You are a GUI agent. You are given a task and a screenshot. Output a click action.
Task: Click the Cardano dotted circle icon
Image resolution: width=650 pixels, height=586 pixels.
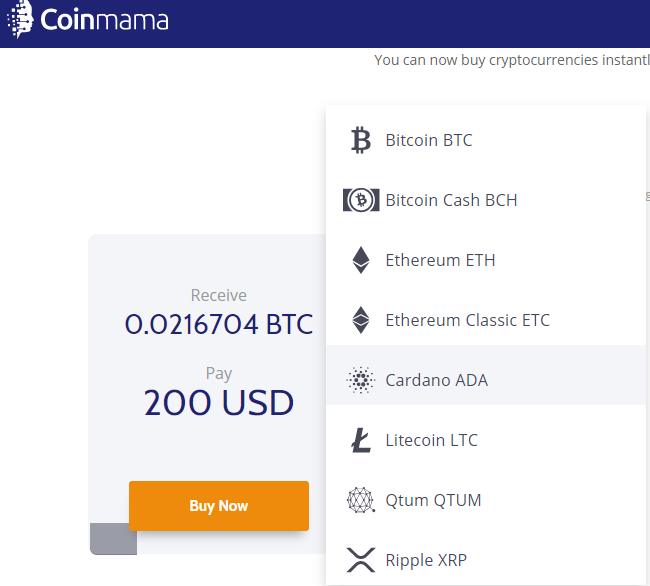[360, 380]
